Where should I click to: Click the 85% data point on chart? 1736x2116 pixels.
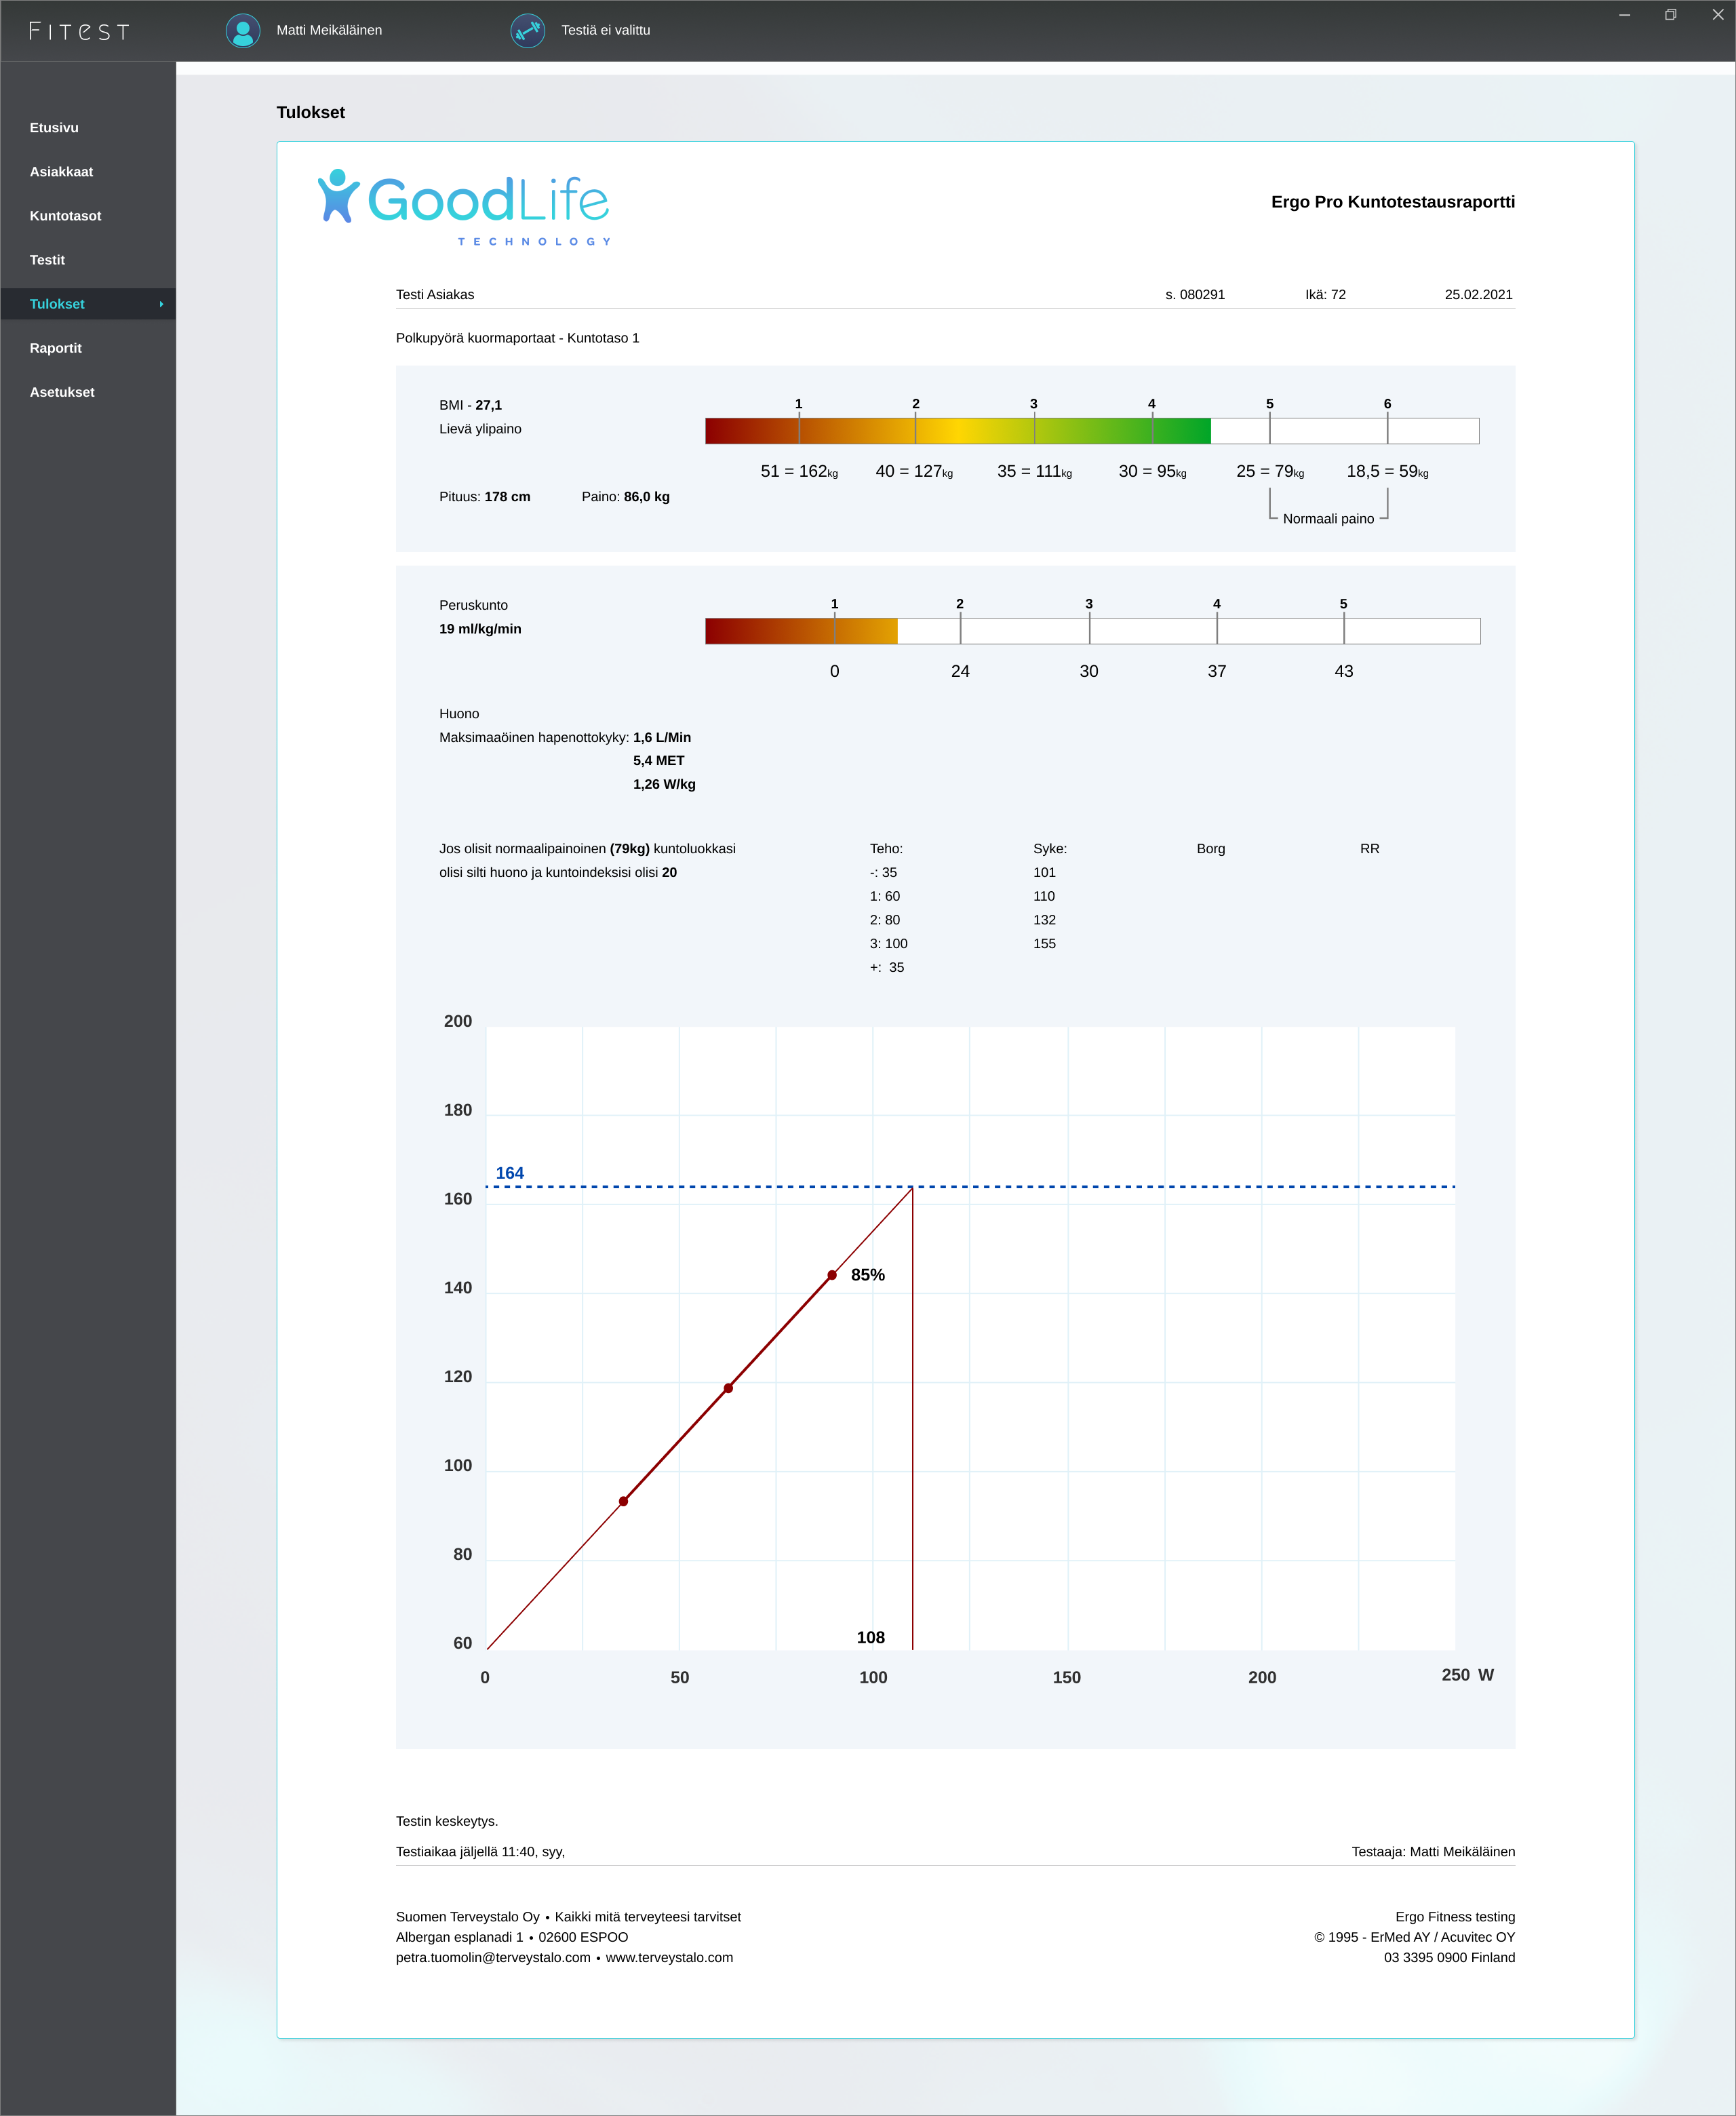[832, 1275]
